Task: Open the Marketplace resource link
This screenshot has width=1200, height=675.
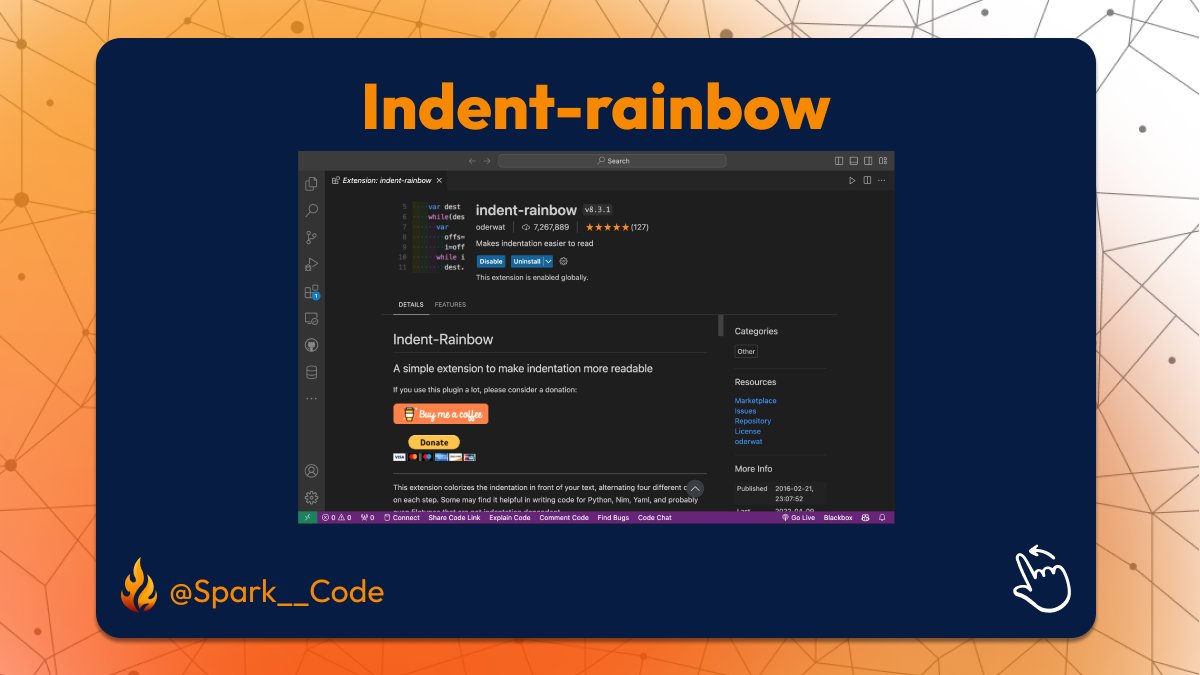Action: coord(755,401)
